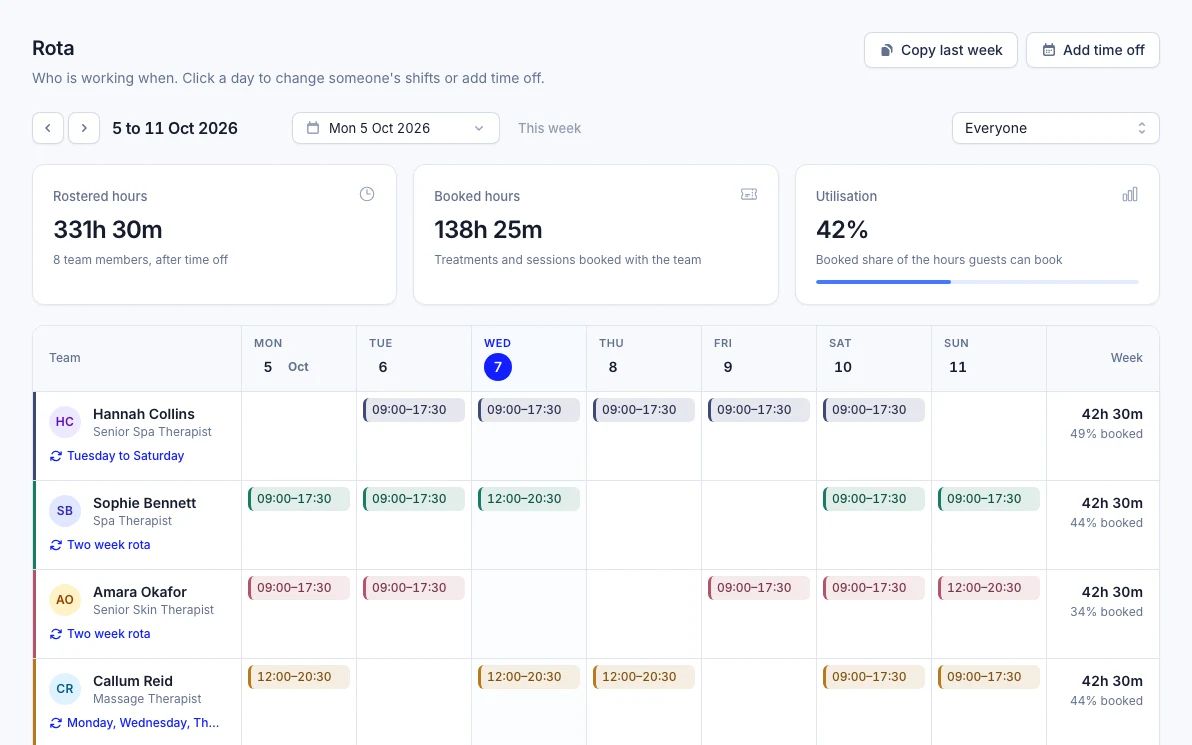Open Hannah Collins' Tuesday 09:00–17:30 shift
This screenshot has height=745, width=1192.
414,410
